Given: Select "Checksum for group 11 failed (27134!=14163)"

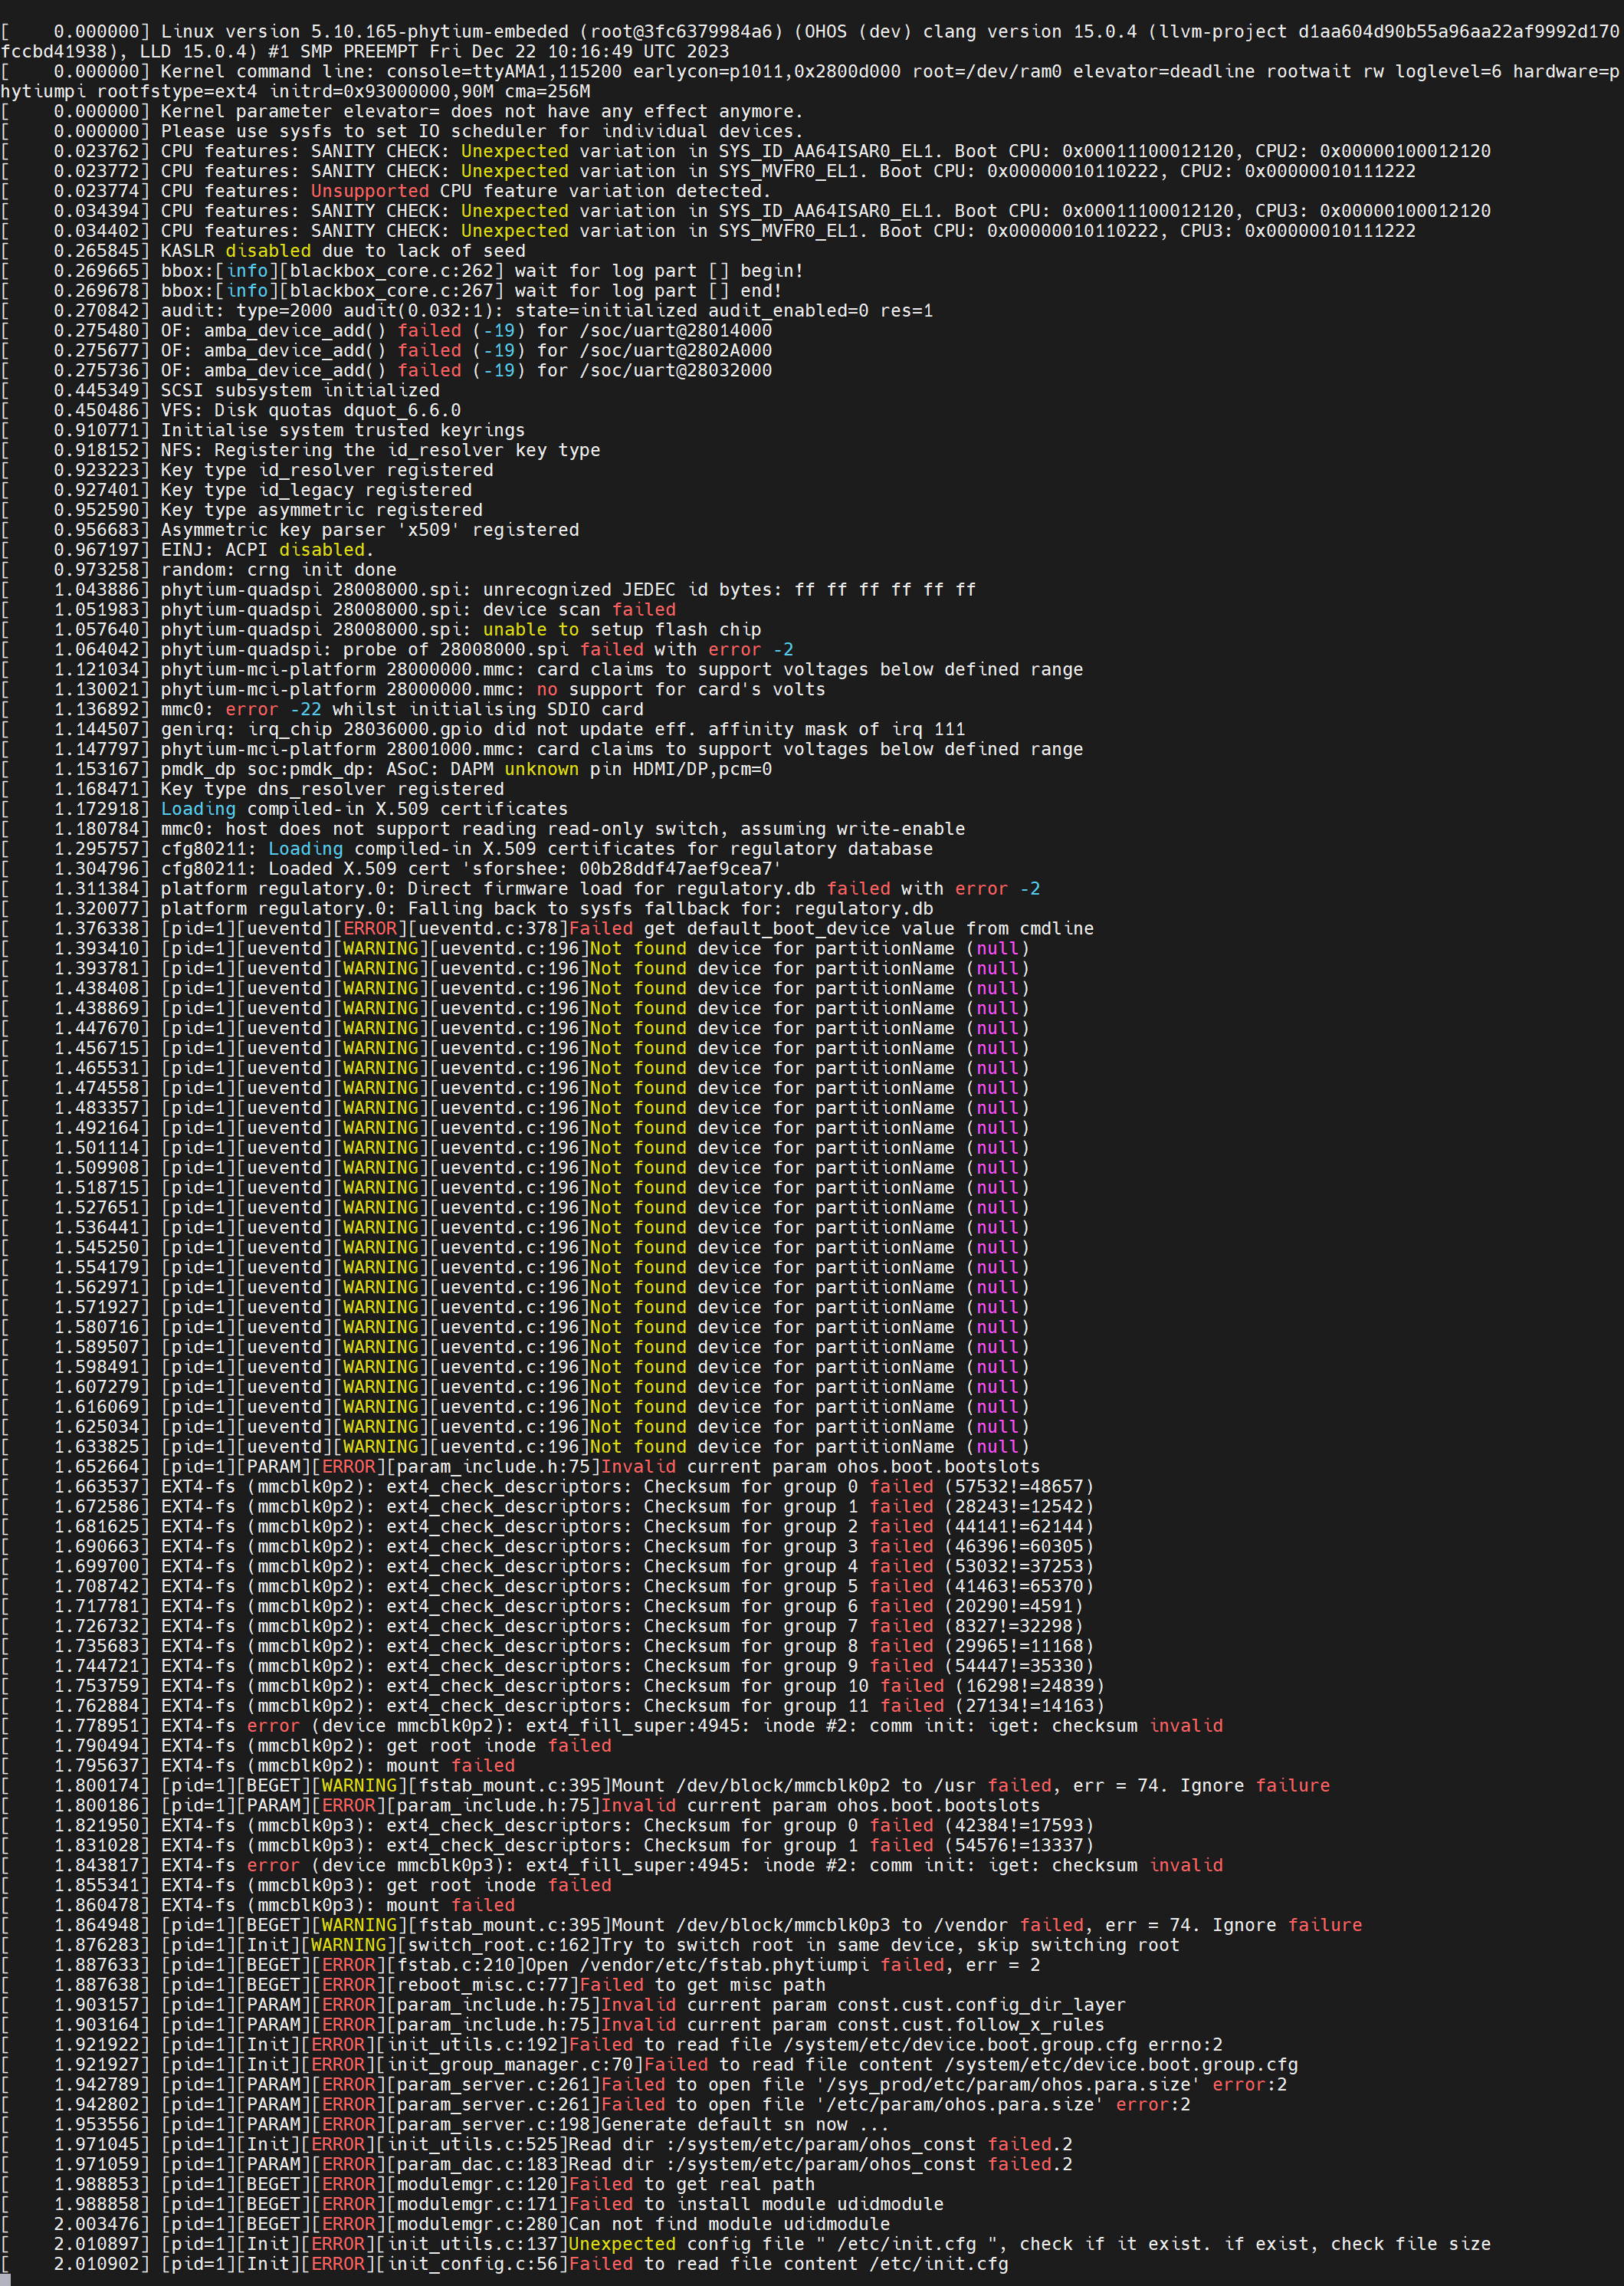Looking at the screenshot, I should (x=875, y=1706).
